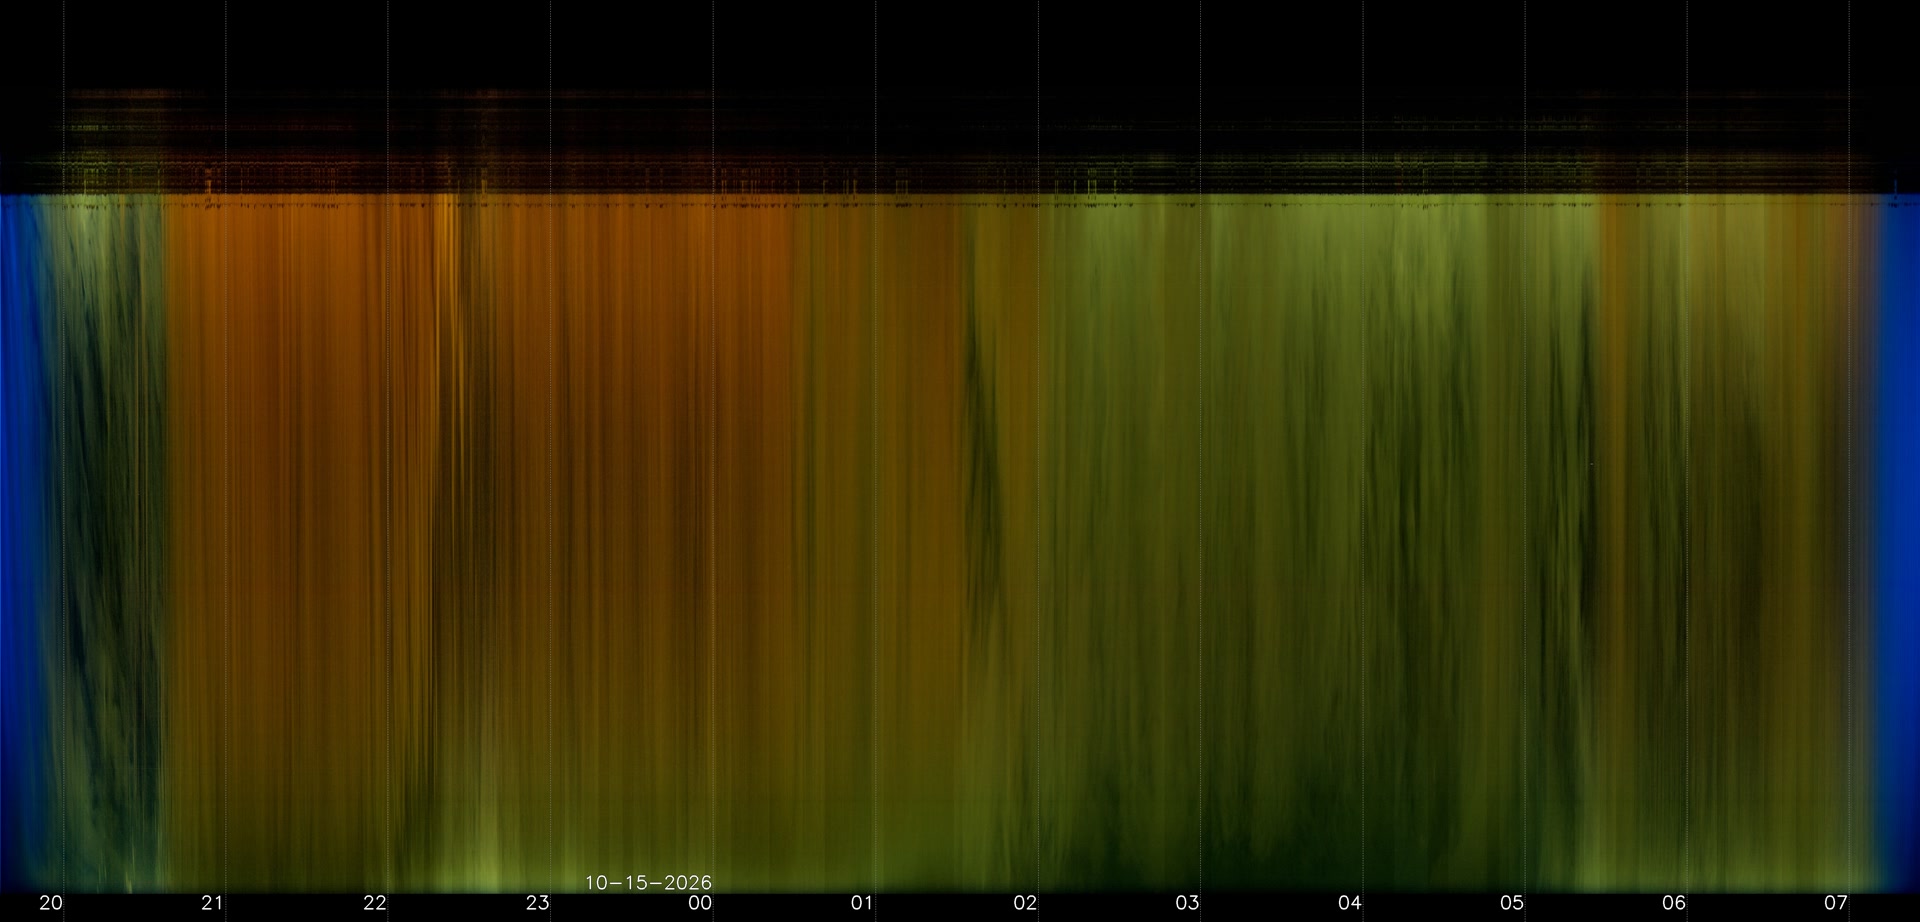This screenshot has height=922, width=1920.
Task: Click the black horizon area at the top
Action: (x=960, y=45)
